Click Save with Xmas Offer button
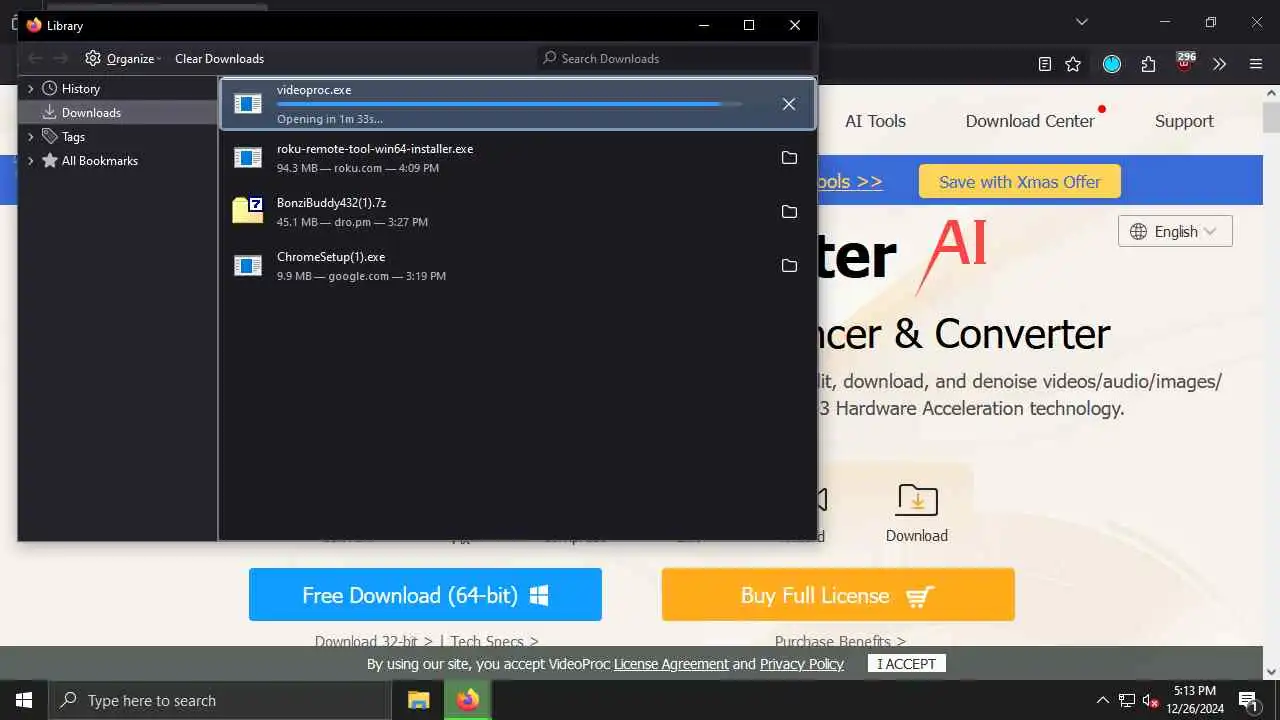Screen dimensions: 1280x720 coord(1019,181)
